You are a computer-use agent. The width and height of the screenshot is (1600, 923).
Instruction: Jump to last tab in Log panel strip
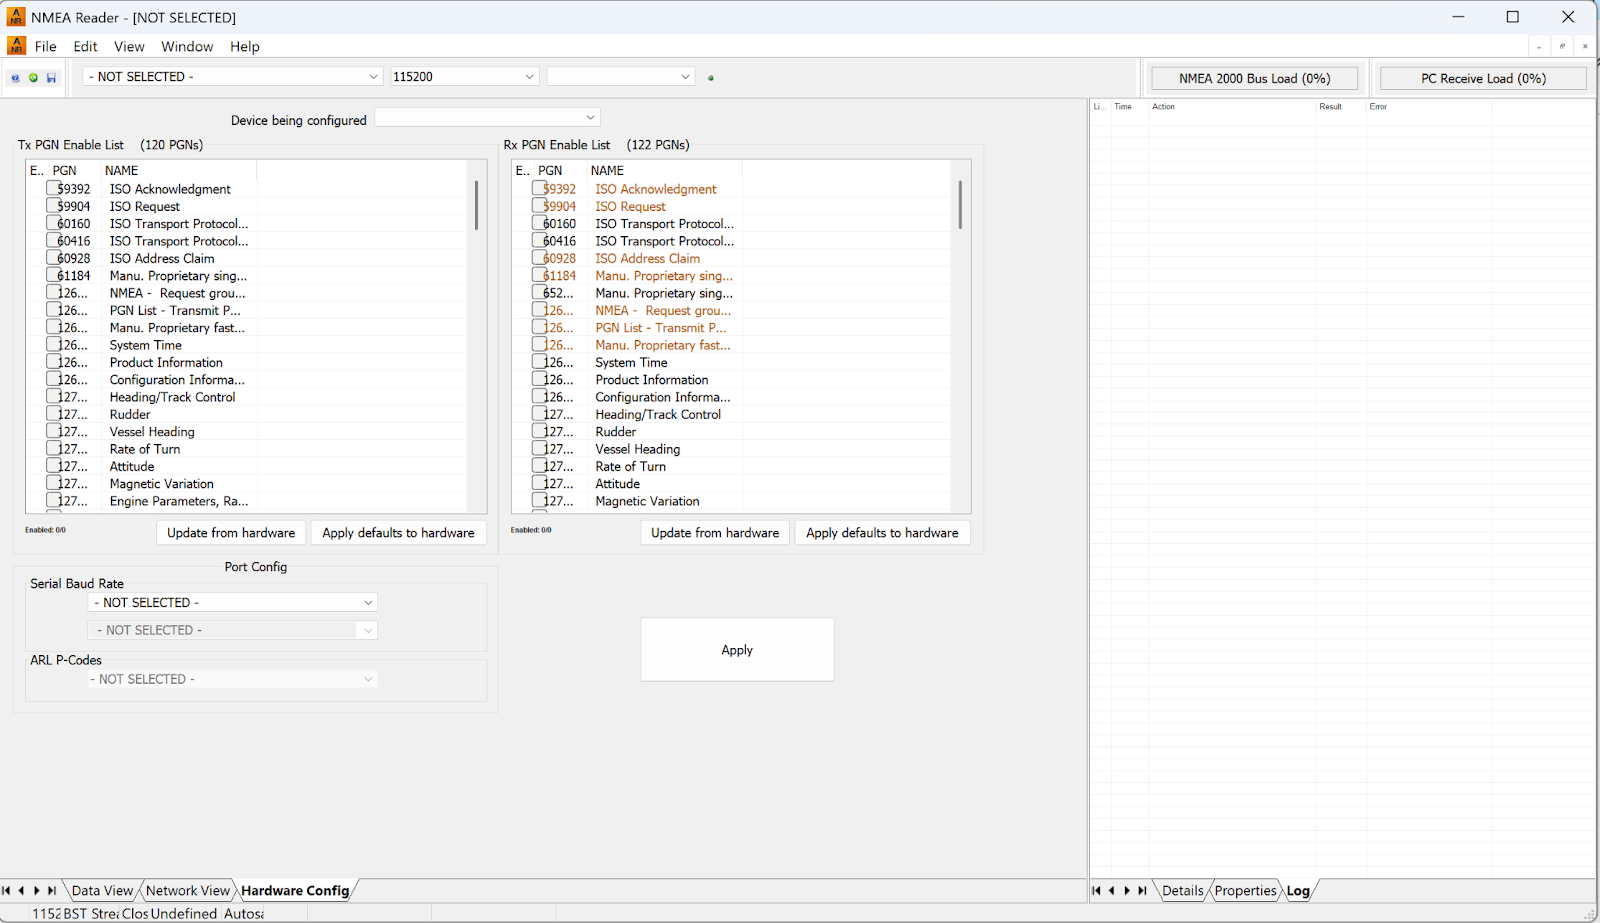(1142, 891)
